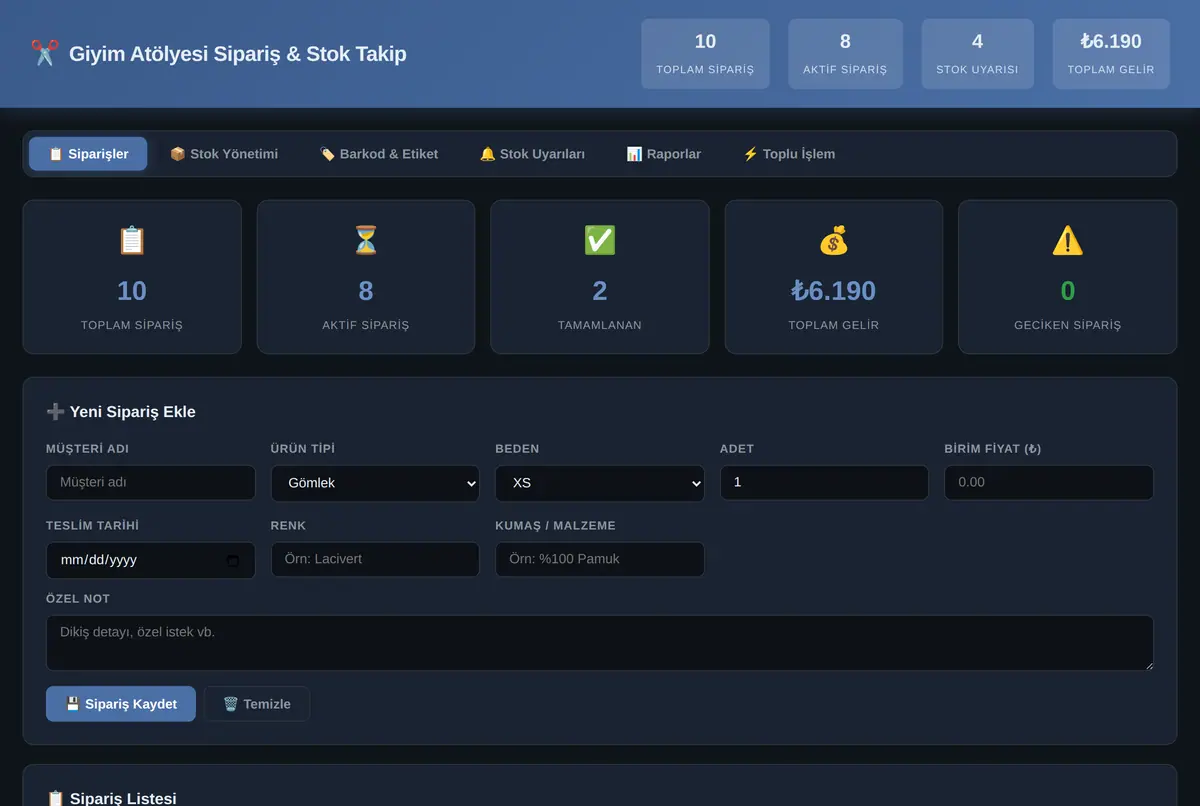The height and width of the screenshot is (806, 1200).
Task: Click the hourglass icon on Aktif Sipariş card
Action: [366, 240]
